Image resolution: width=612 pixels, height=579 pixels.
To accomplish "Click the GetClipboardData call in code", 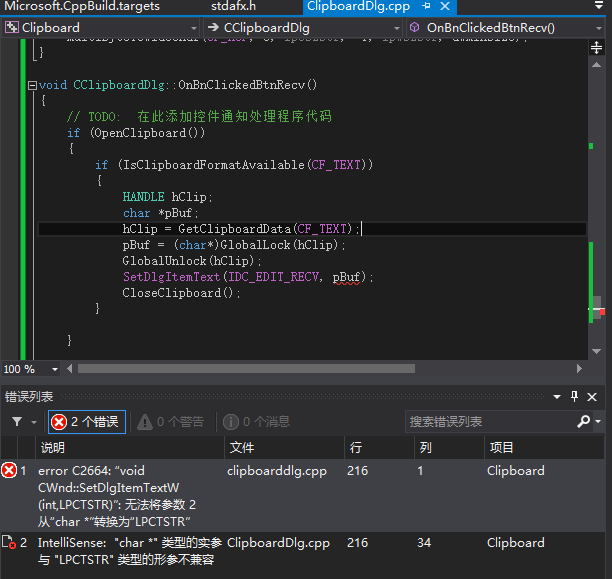I will point(235,229).
